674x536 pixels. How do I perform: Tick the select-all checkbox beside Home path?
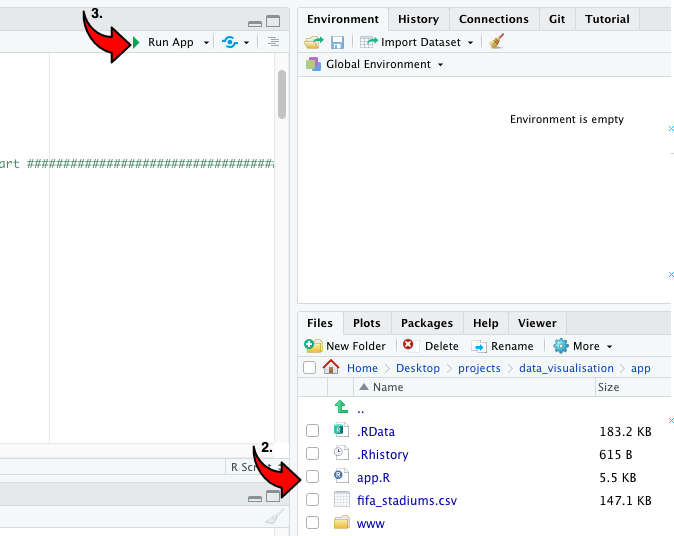(309, 368)
